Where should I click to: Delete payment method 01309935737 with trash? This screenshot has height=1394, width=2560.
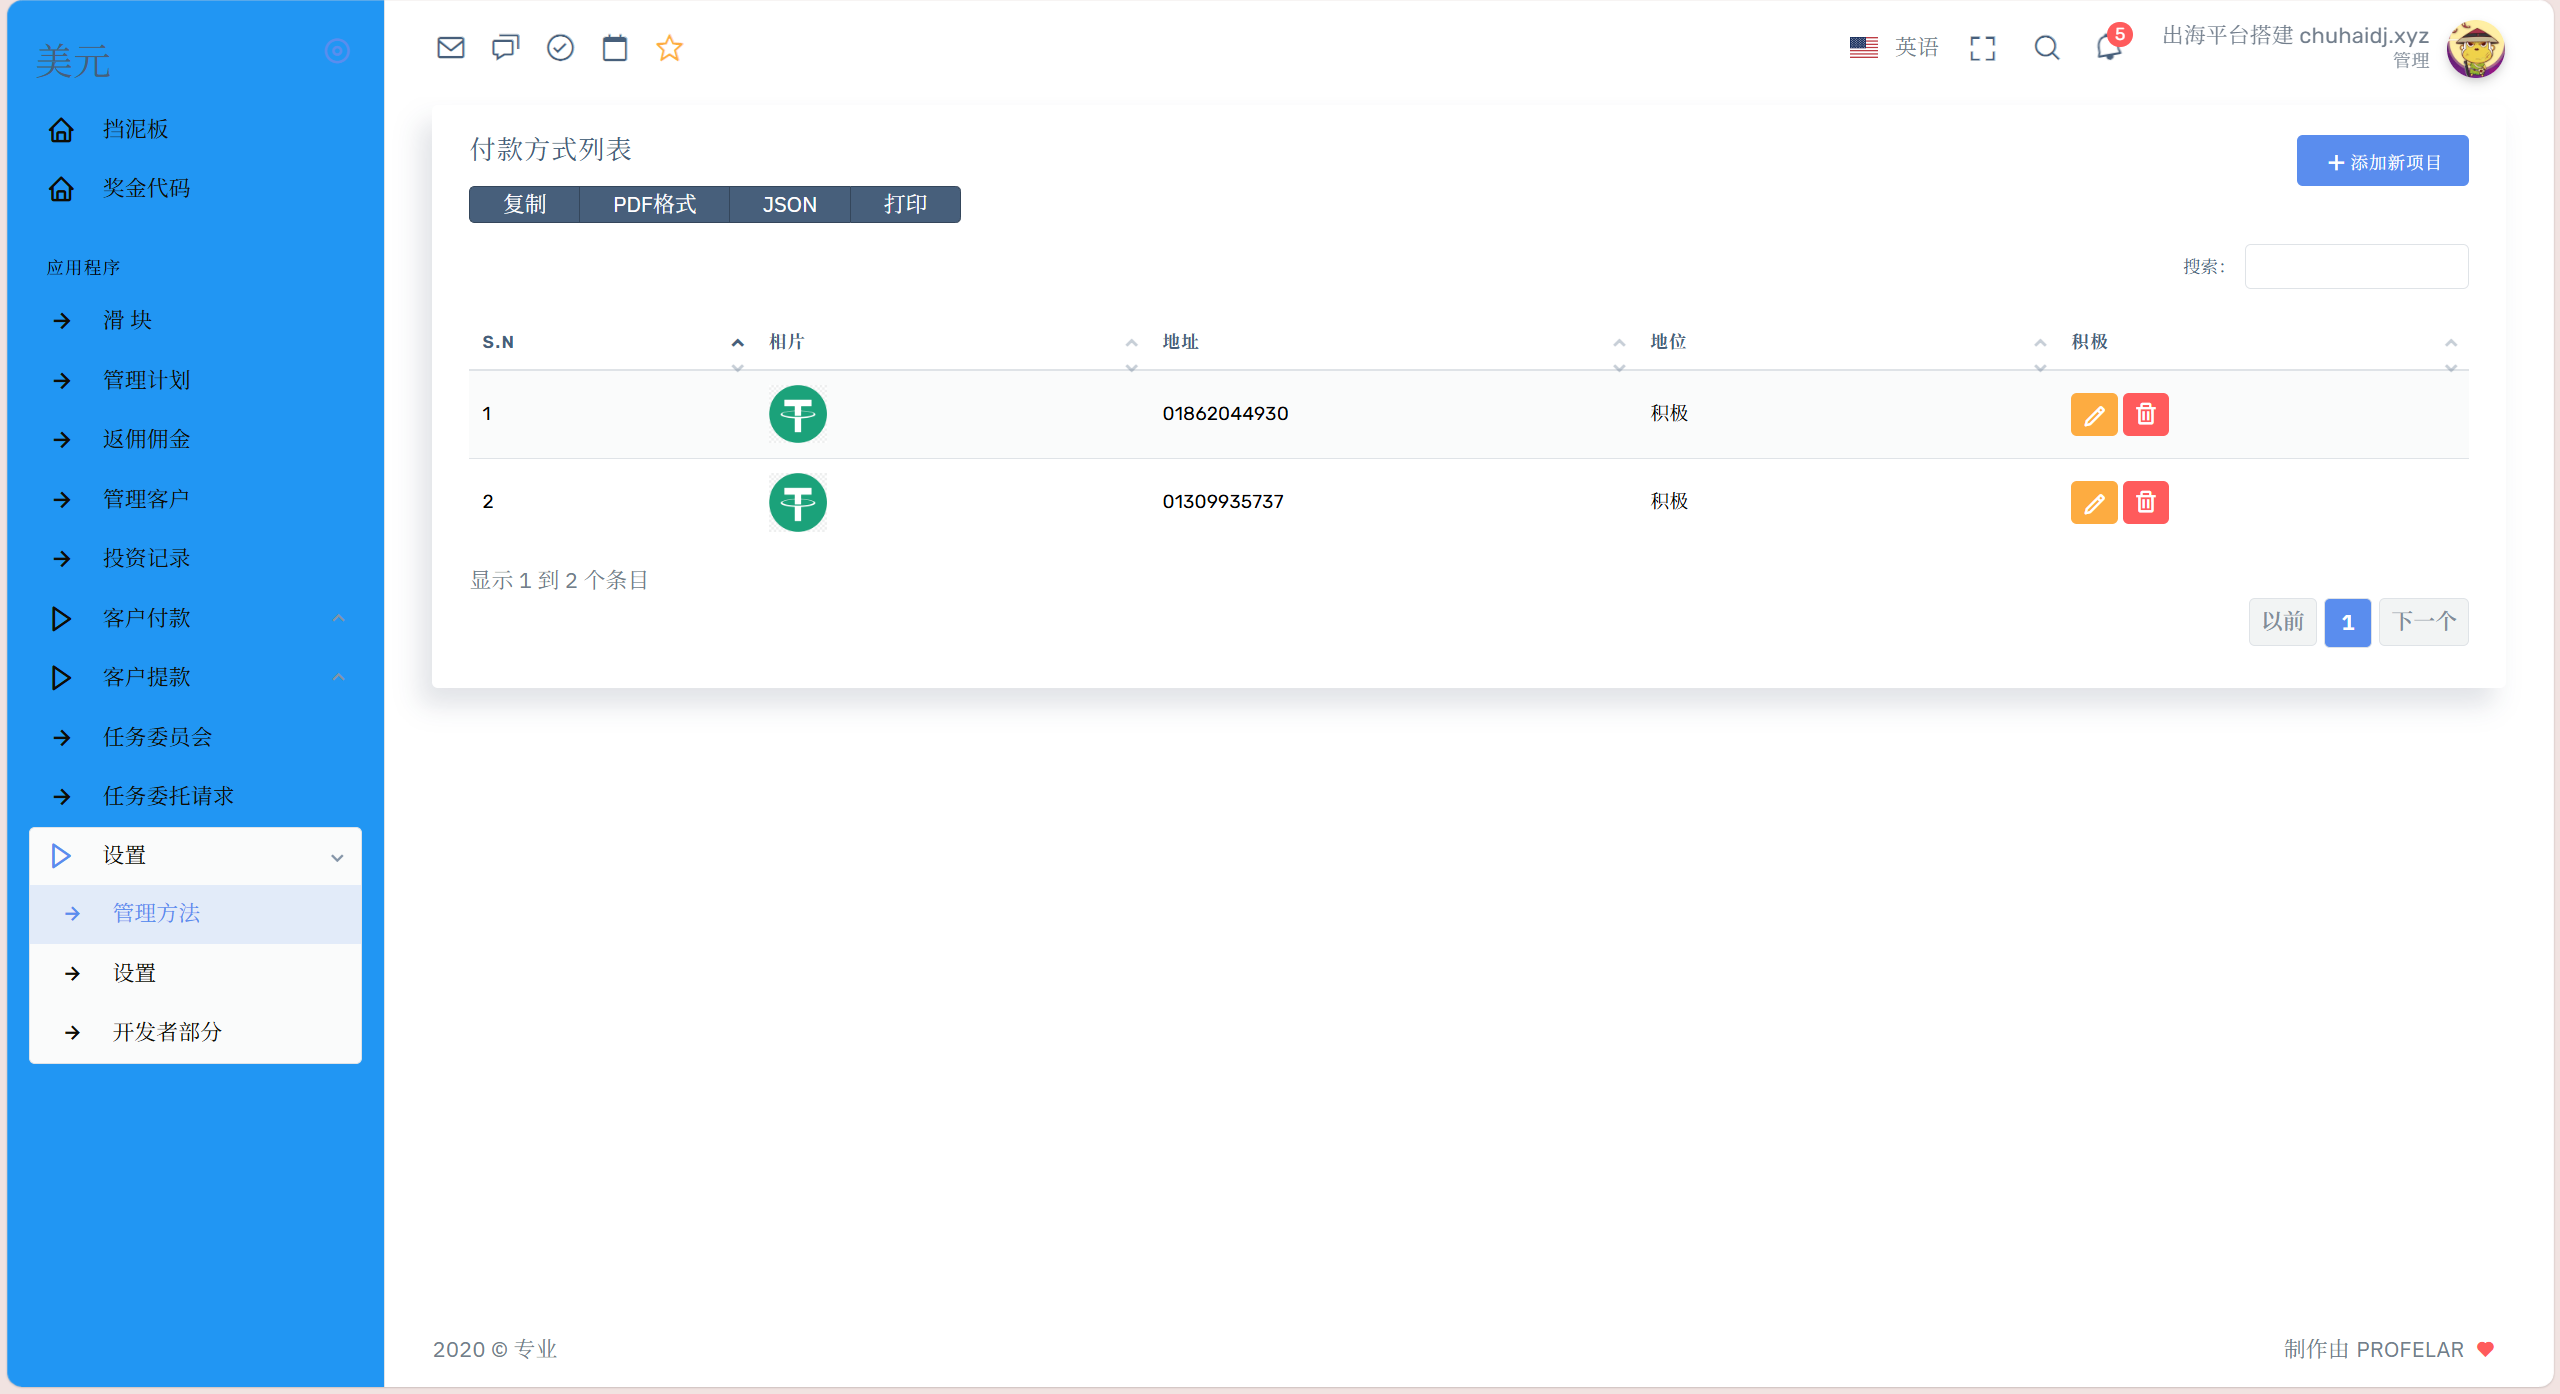(x=2145, y=502)
